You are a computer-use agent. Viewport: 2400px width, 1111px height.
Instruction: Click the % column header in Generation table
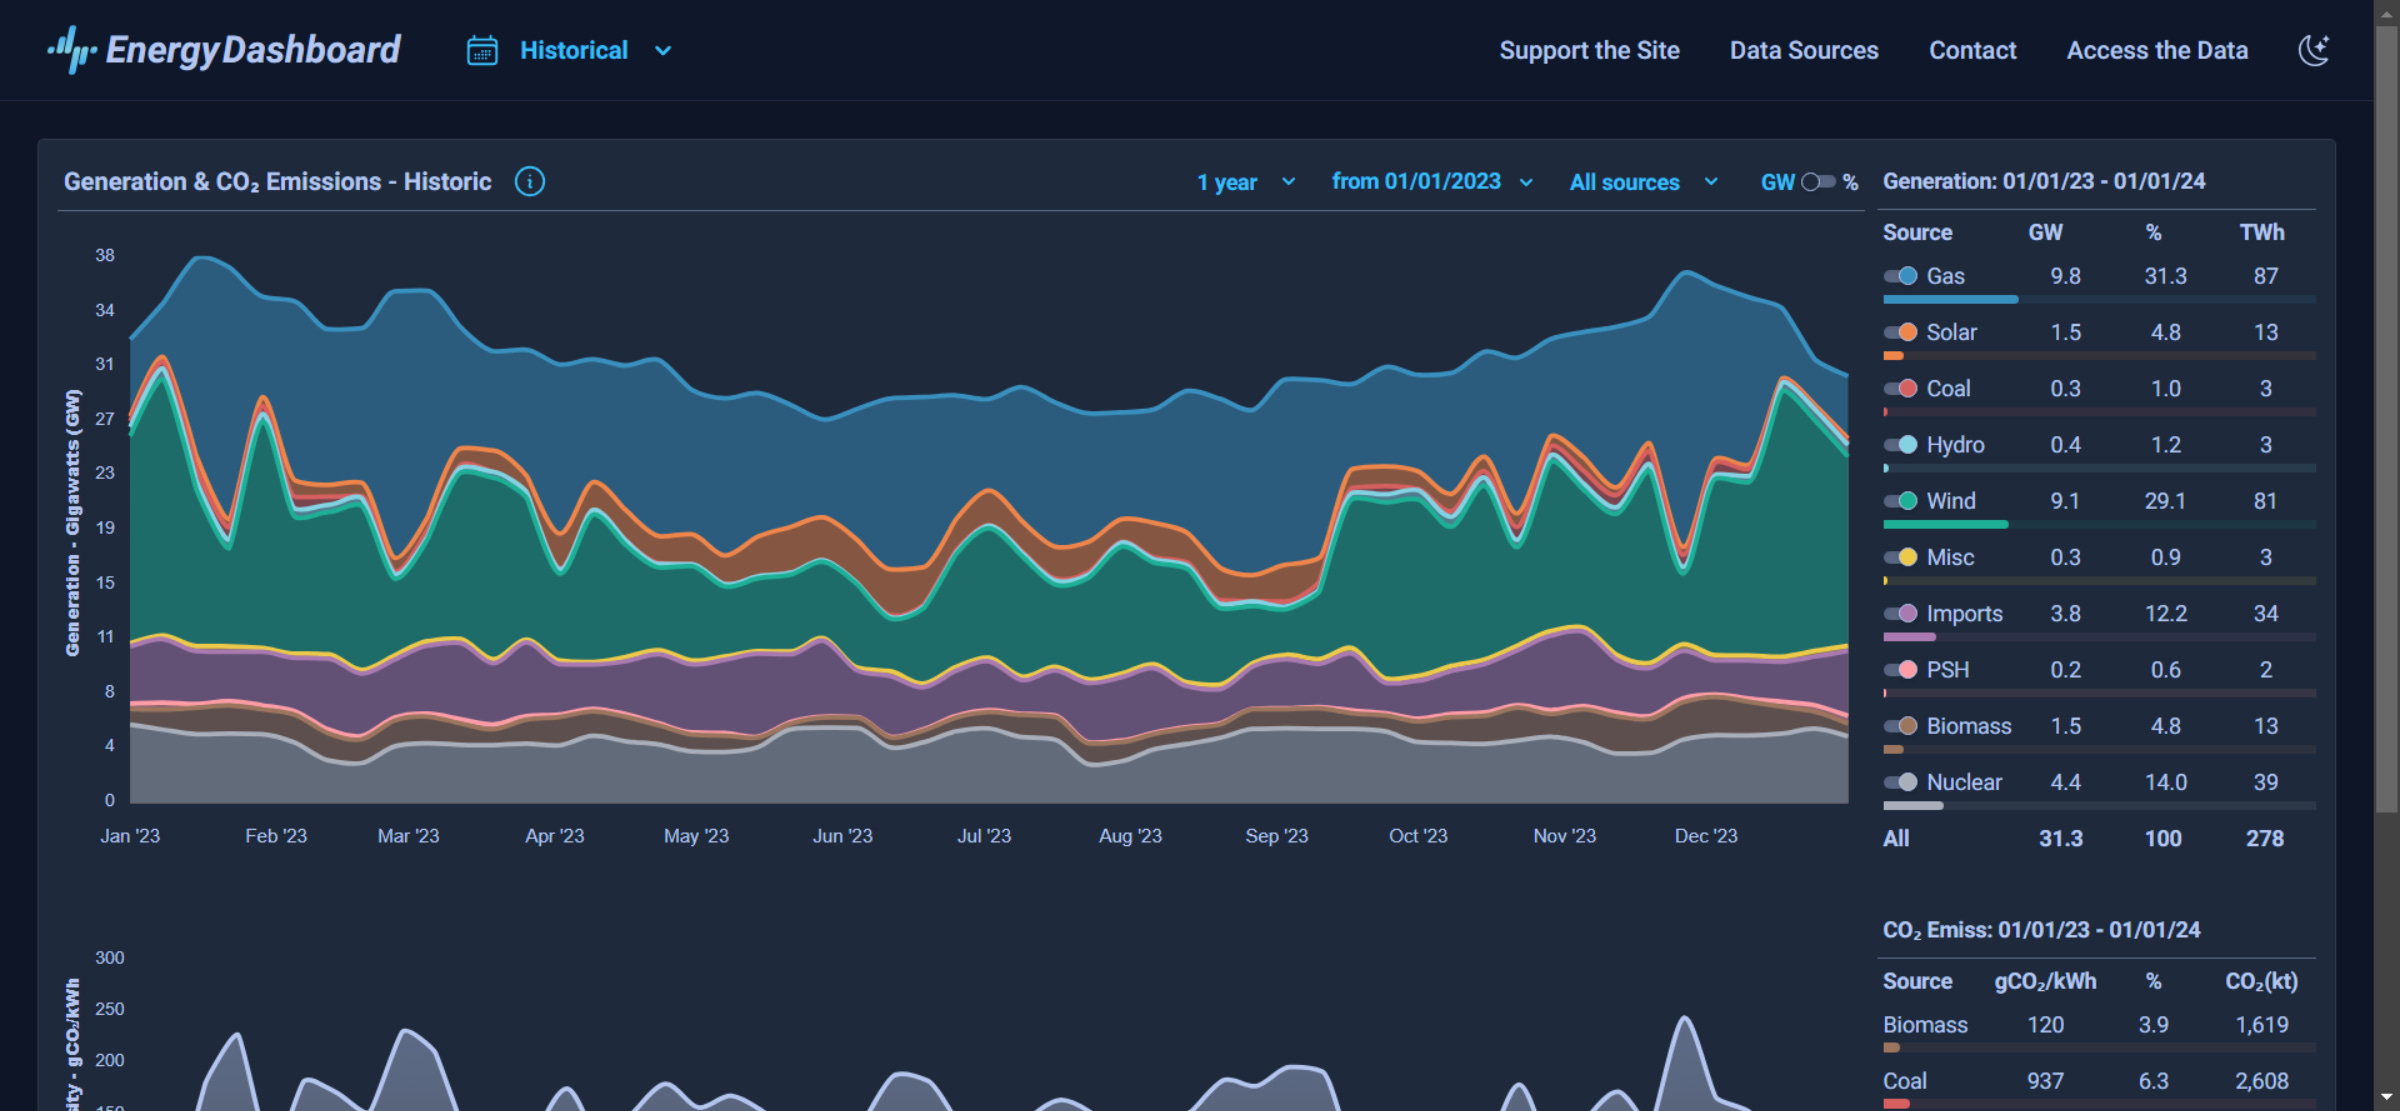click(2154, 232)
